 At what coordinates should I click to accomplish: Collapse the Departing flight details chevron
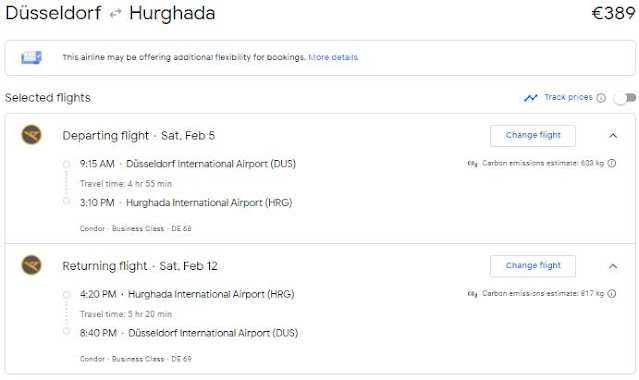point(613,136)
